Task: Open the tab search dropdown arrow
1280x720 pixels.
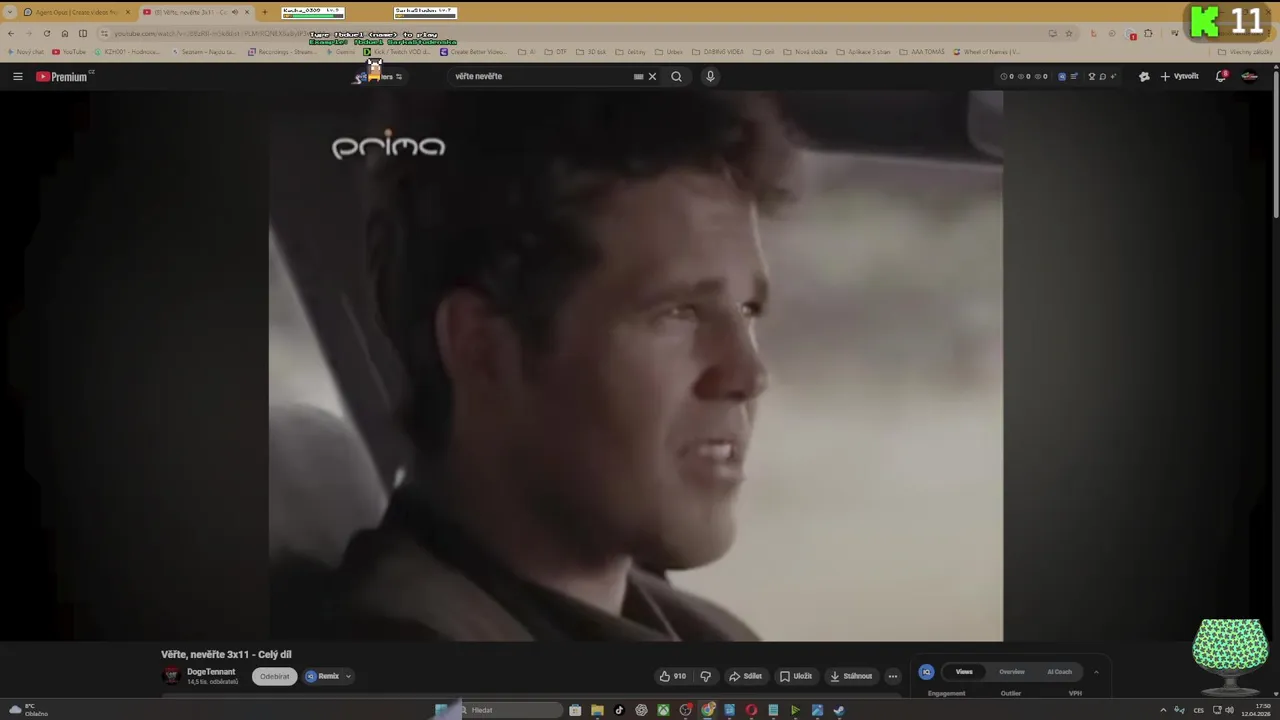Action: point(10,12)
